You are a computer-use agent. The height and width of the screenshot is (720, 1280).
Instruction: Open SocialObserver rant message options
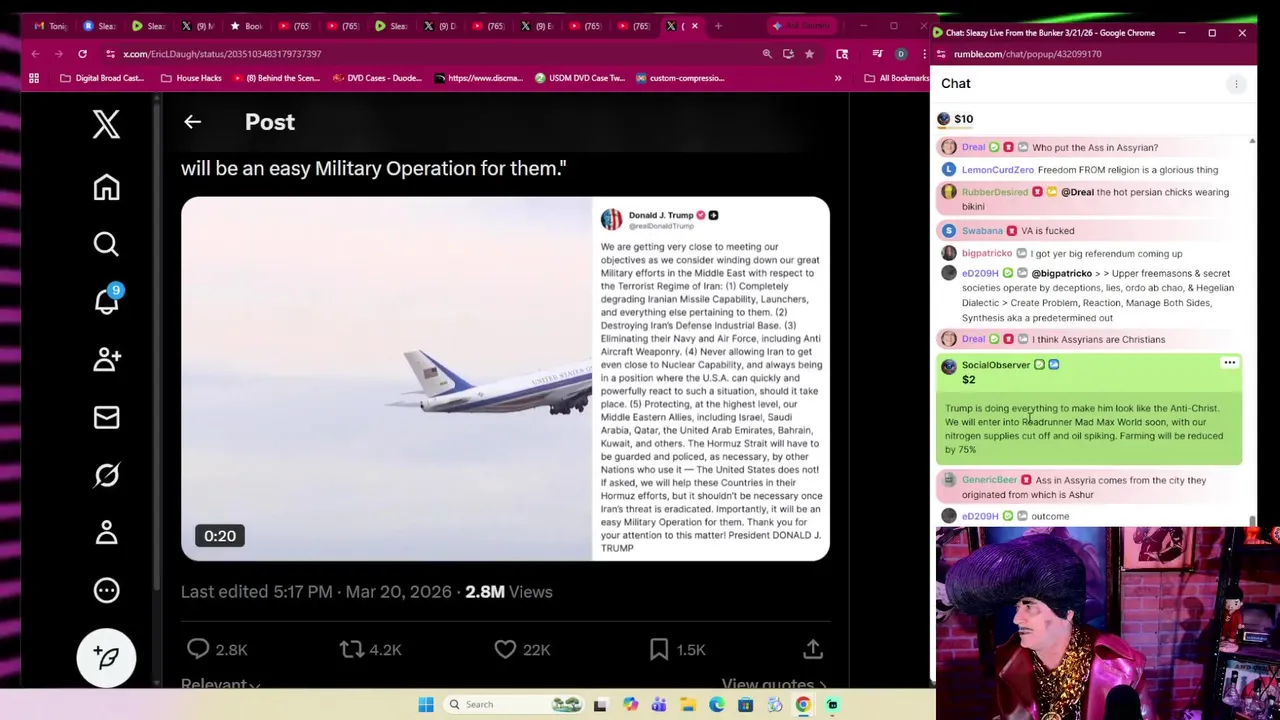point(1229,364)
